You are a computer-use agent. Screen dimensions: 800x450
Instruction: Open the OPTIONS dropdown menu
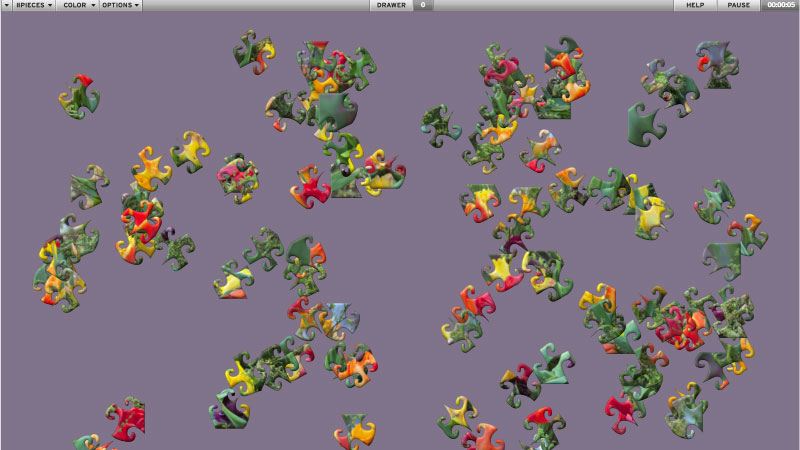(120, 5)
